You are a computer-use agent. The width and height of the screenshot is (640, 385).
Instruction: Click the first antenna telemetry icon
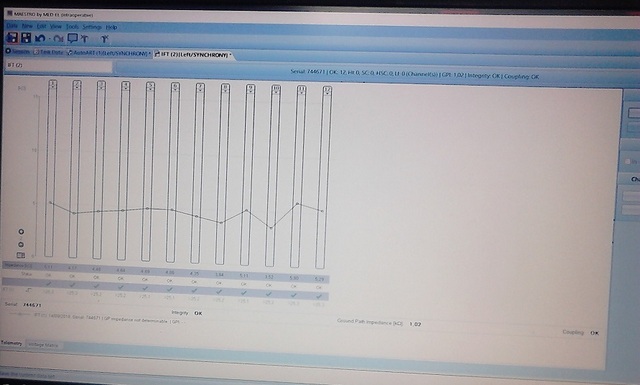[x=85, y=39]
